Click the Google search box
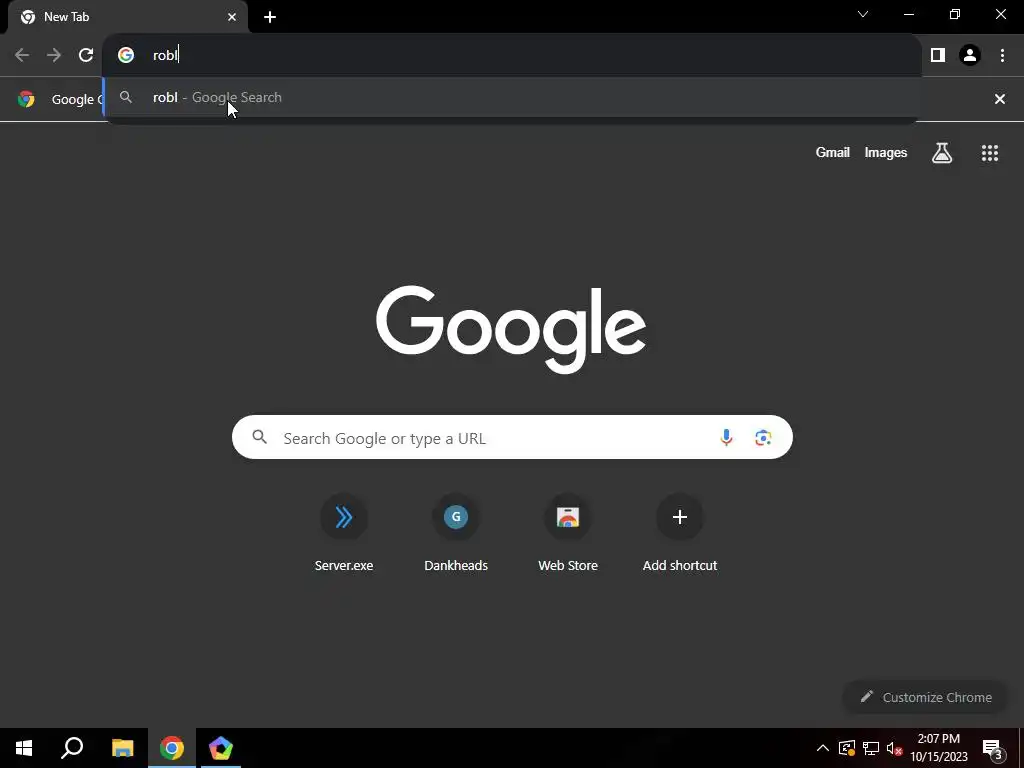The image size is (1024, 768). click(x=512, y=437)
